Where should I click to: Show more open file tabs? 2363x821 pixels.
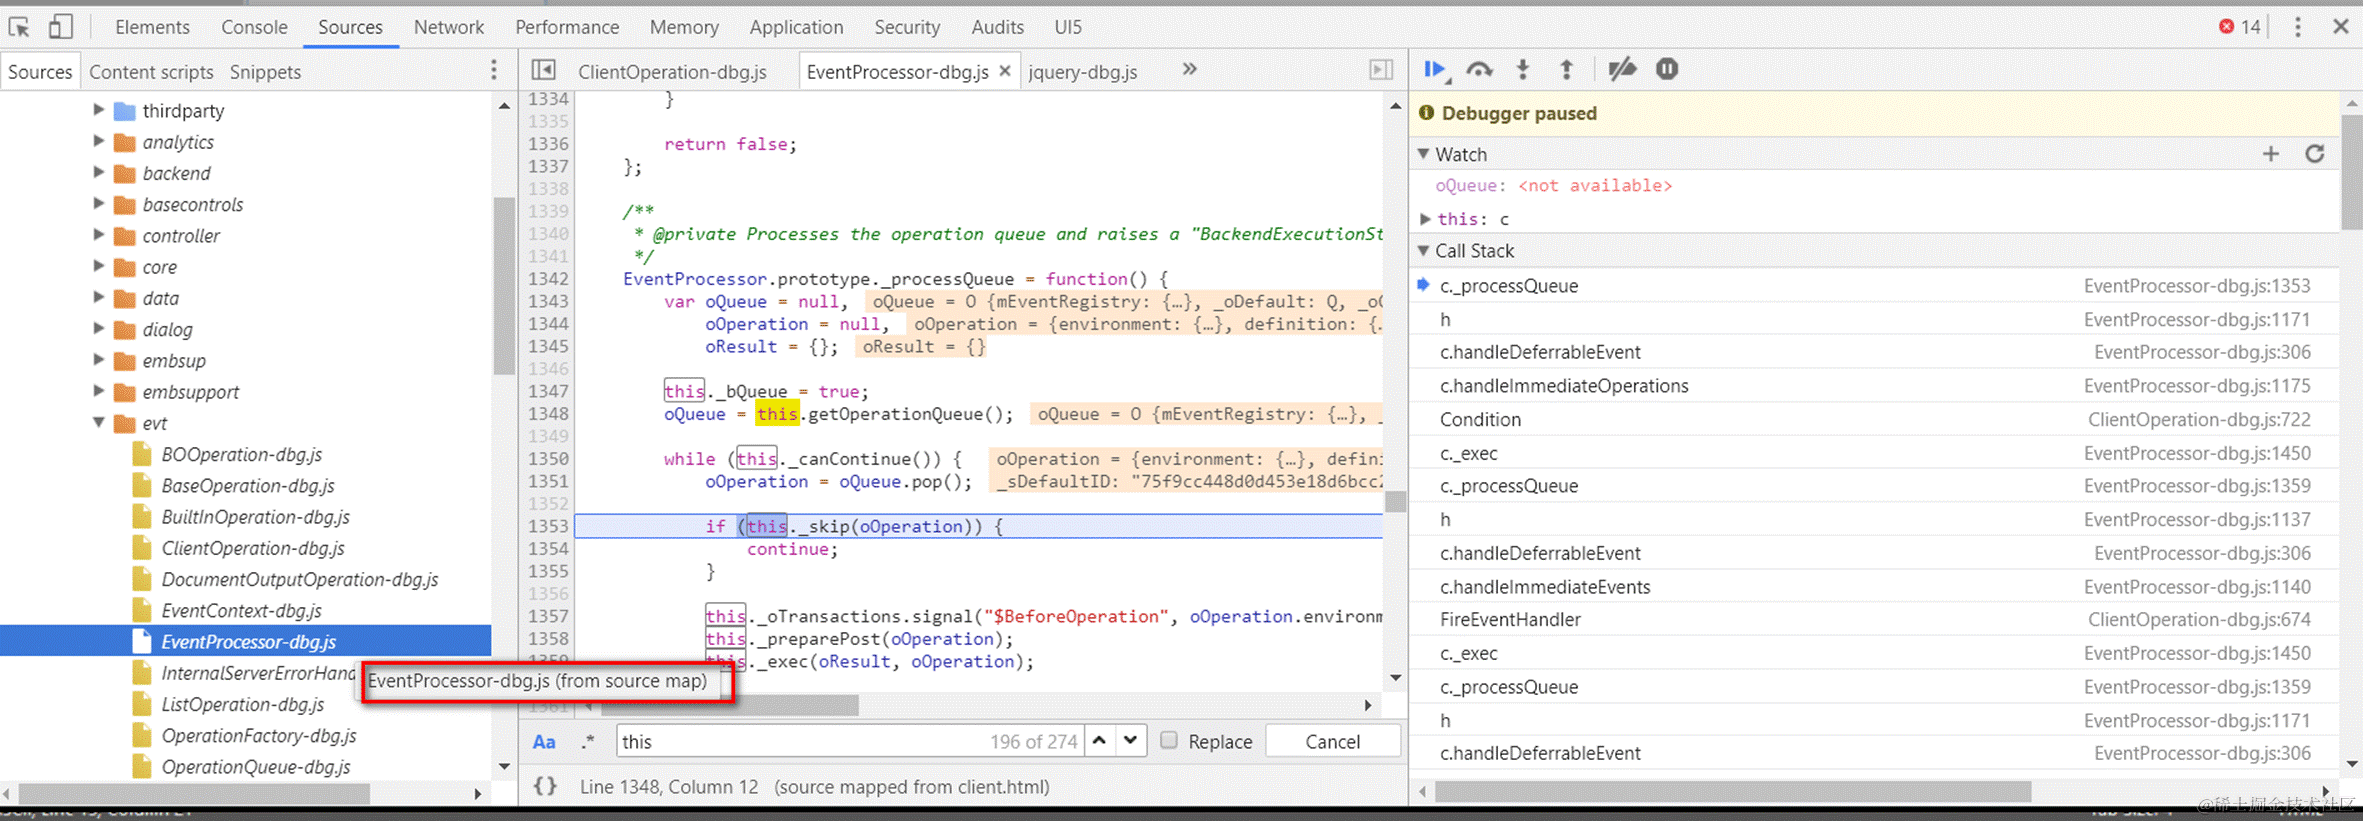click(x=1189, y=70)
